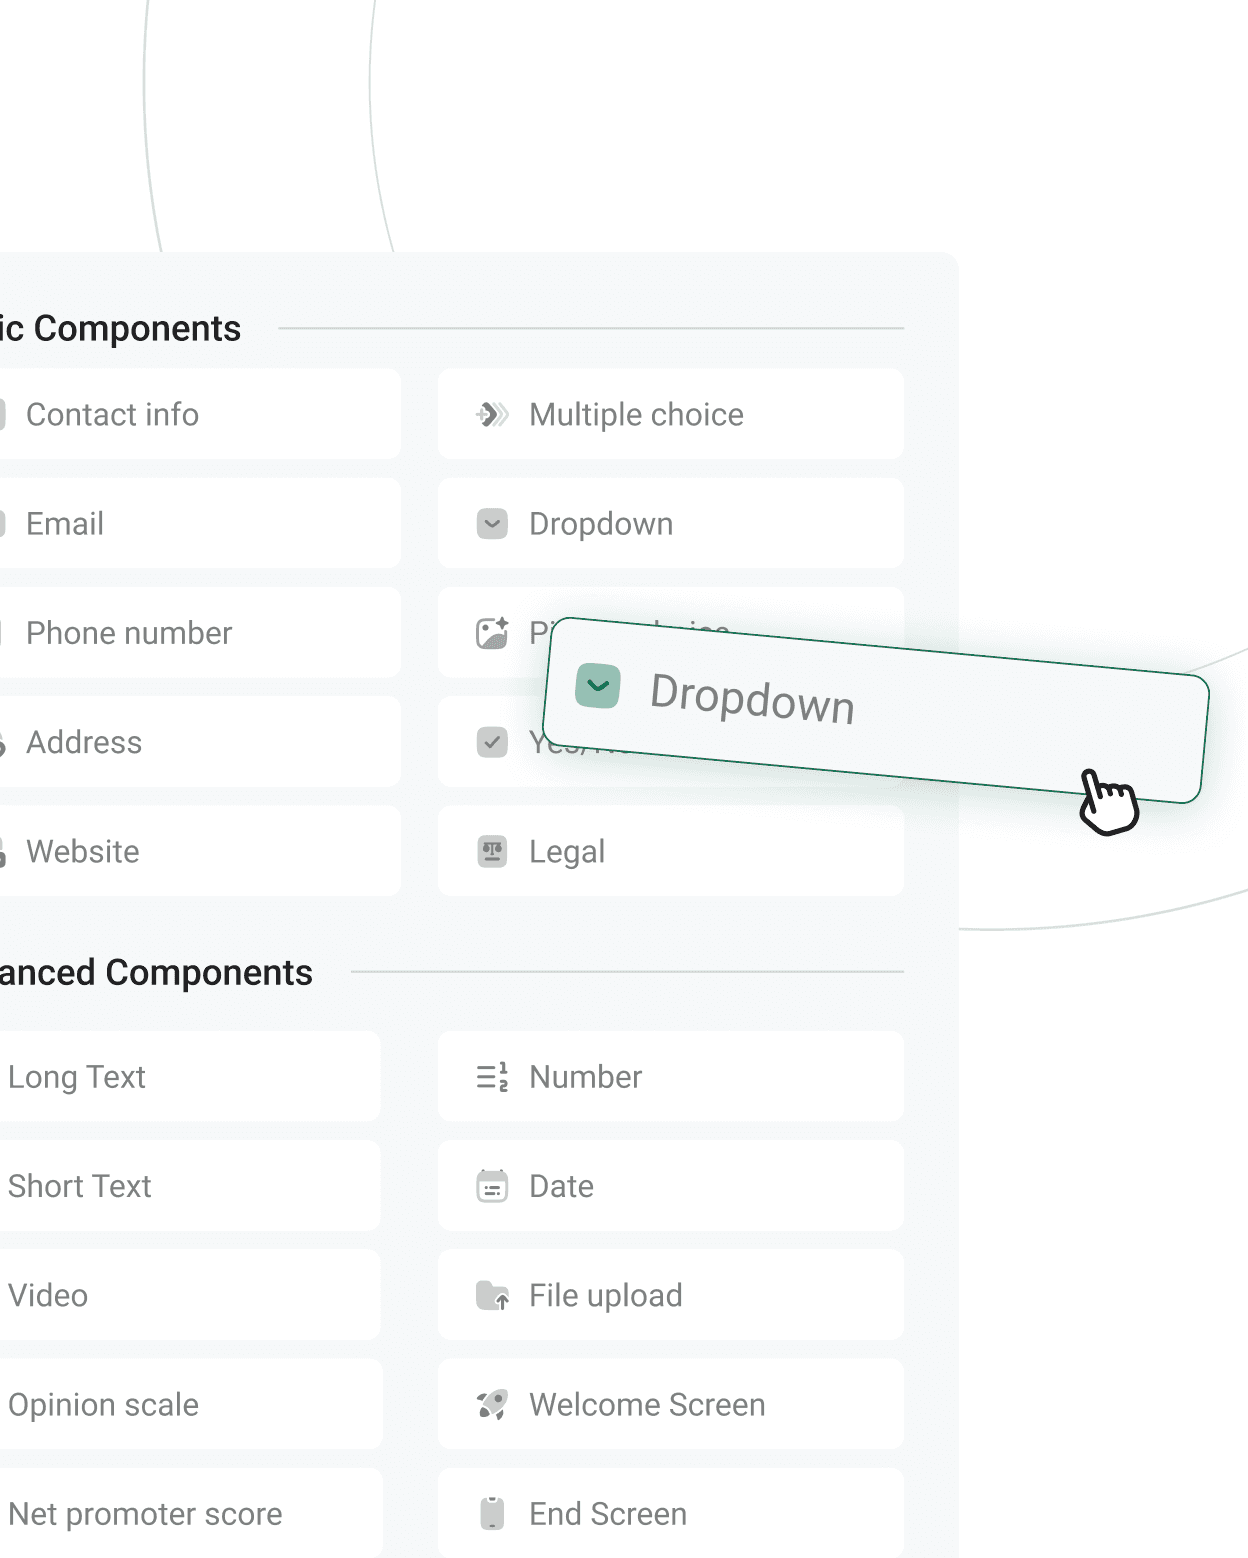Click the Picture choice image icon
1248x1558 pixels.
492,632
